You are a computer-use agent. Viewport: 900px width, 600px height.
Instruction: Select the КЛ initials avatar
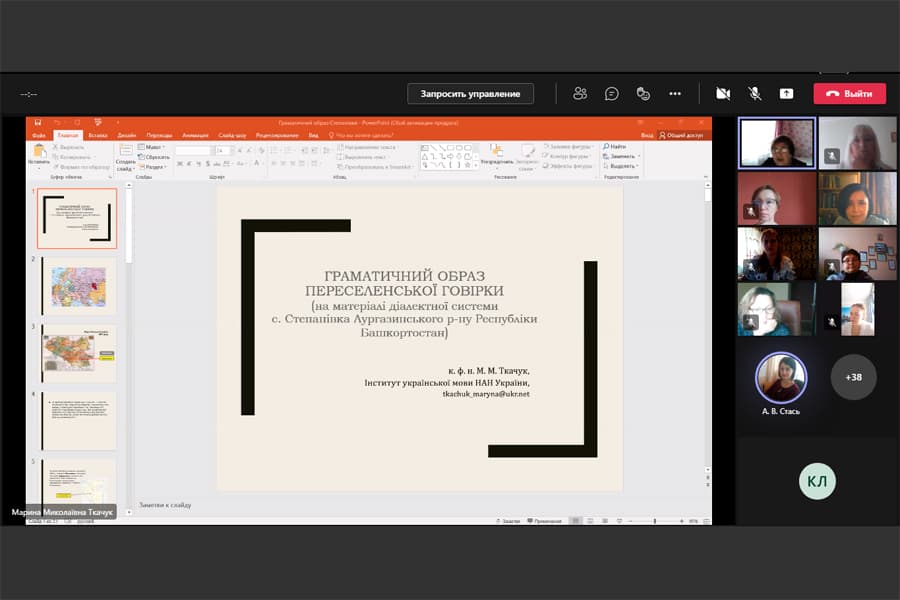pos(817,481)
